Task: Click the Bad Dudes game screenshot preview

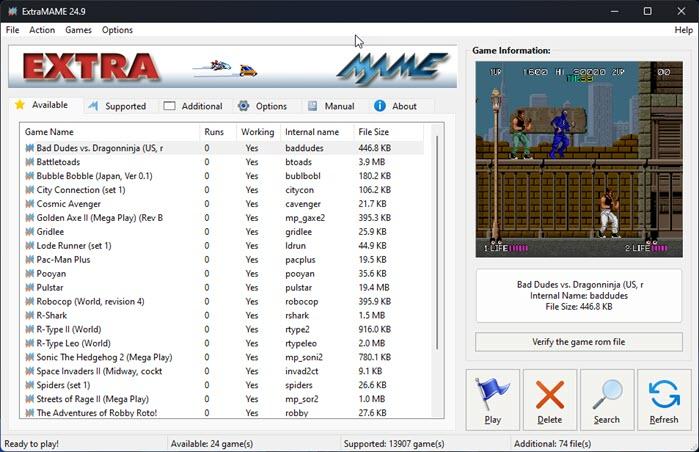Action: pos(579,159)
